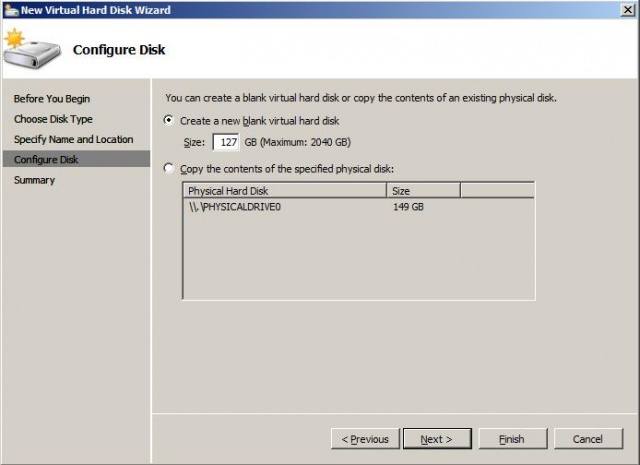Choose Copy contents of specified physical disk
This screenshot has height=465, width=640.
pyautogui.click(x=168, y=169)
